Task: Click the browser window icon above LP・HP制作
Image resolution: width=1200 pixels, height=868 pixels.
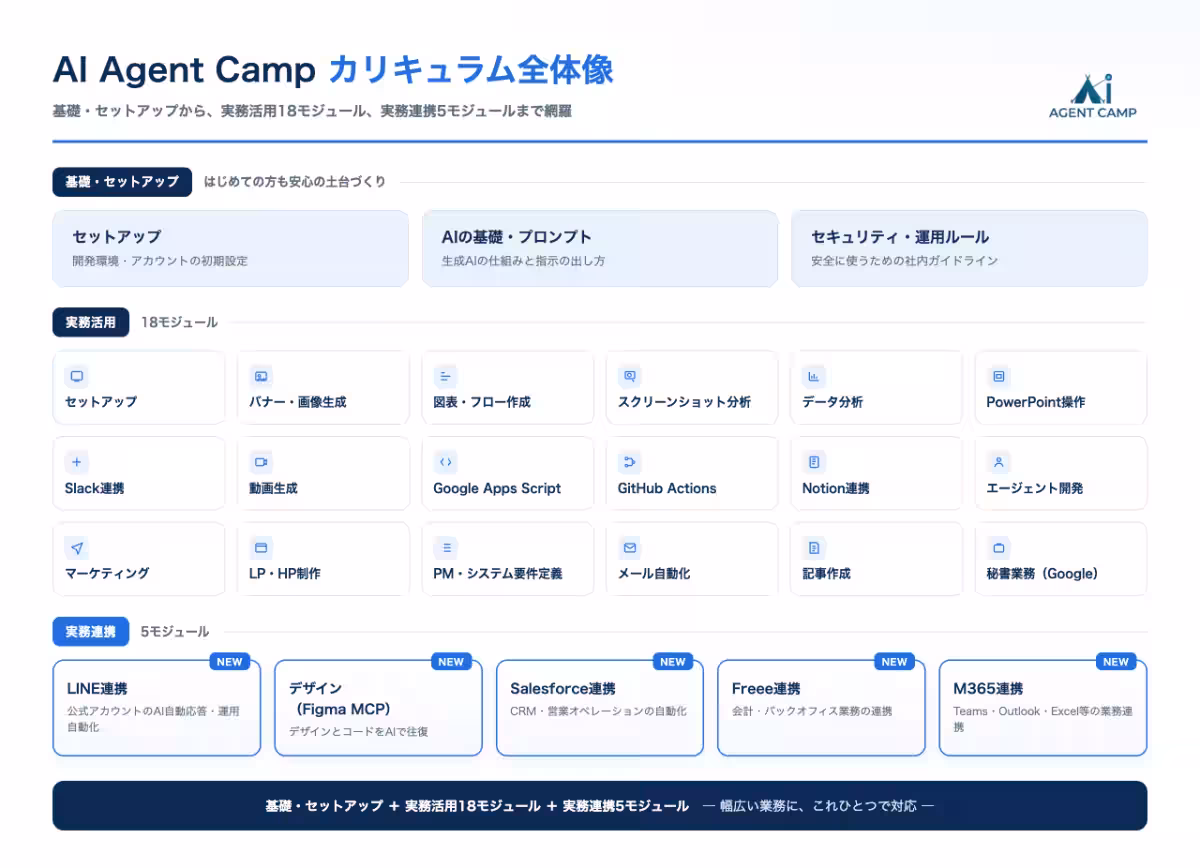Action: pos(261,548)
